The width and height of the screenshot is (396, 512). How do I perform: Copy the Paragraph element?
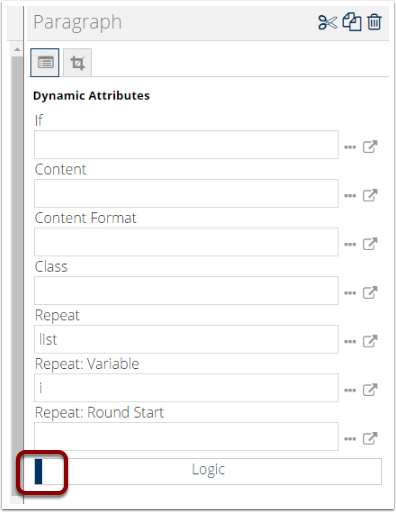click(352, 22)
